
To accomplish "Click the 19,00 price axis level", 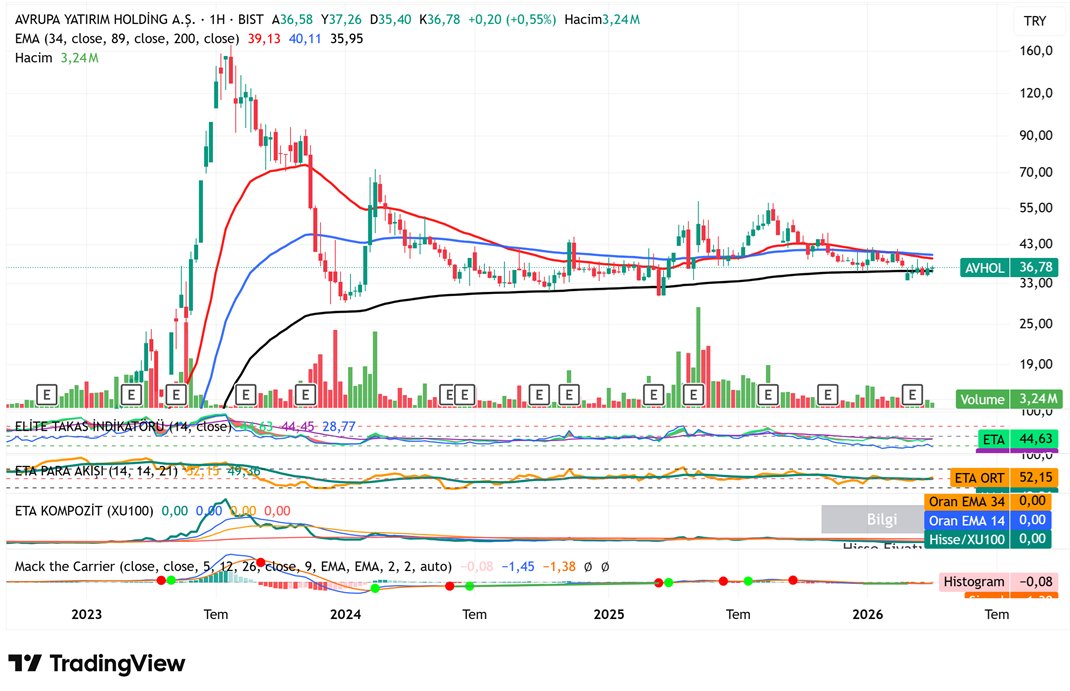I will coord(1036,364).
